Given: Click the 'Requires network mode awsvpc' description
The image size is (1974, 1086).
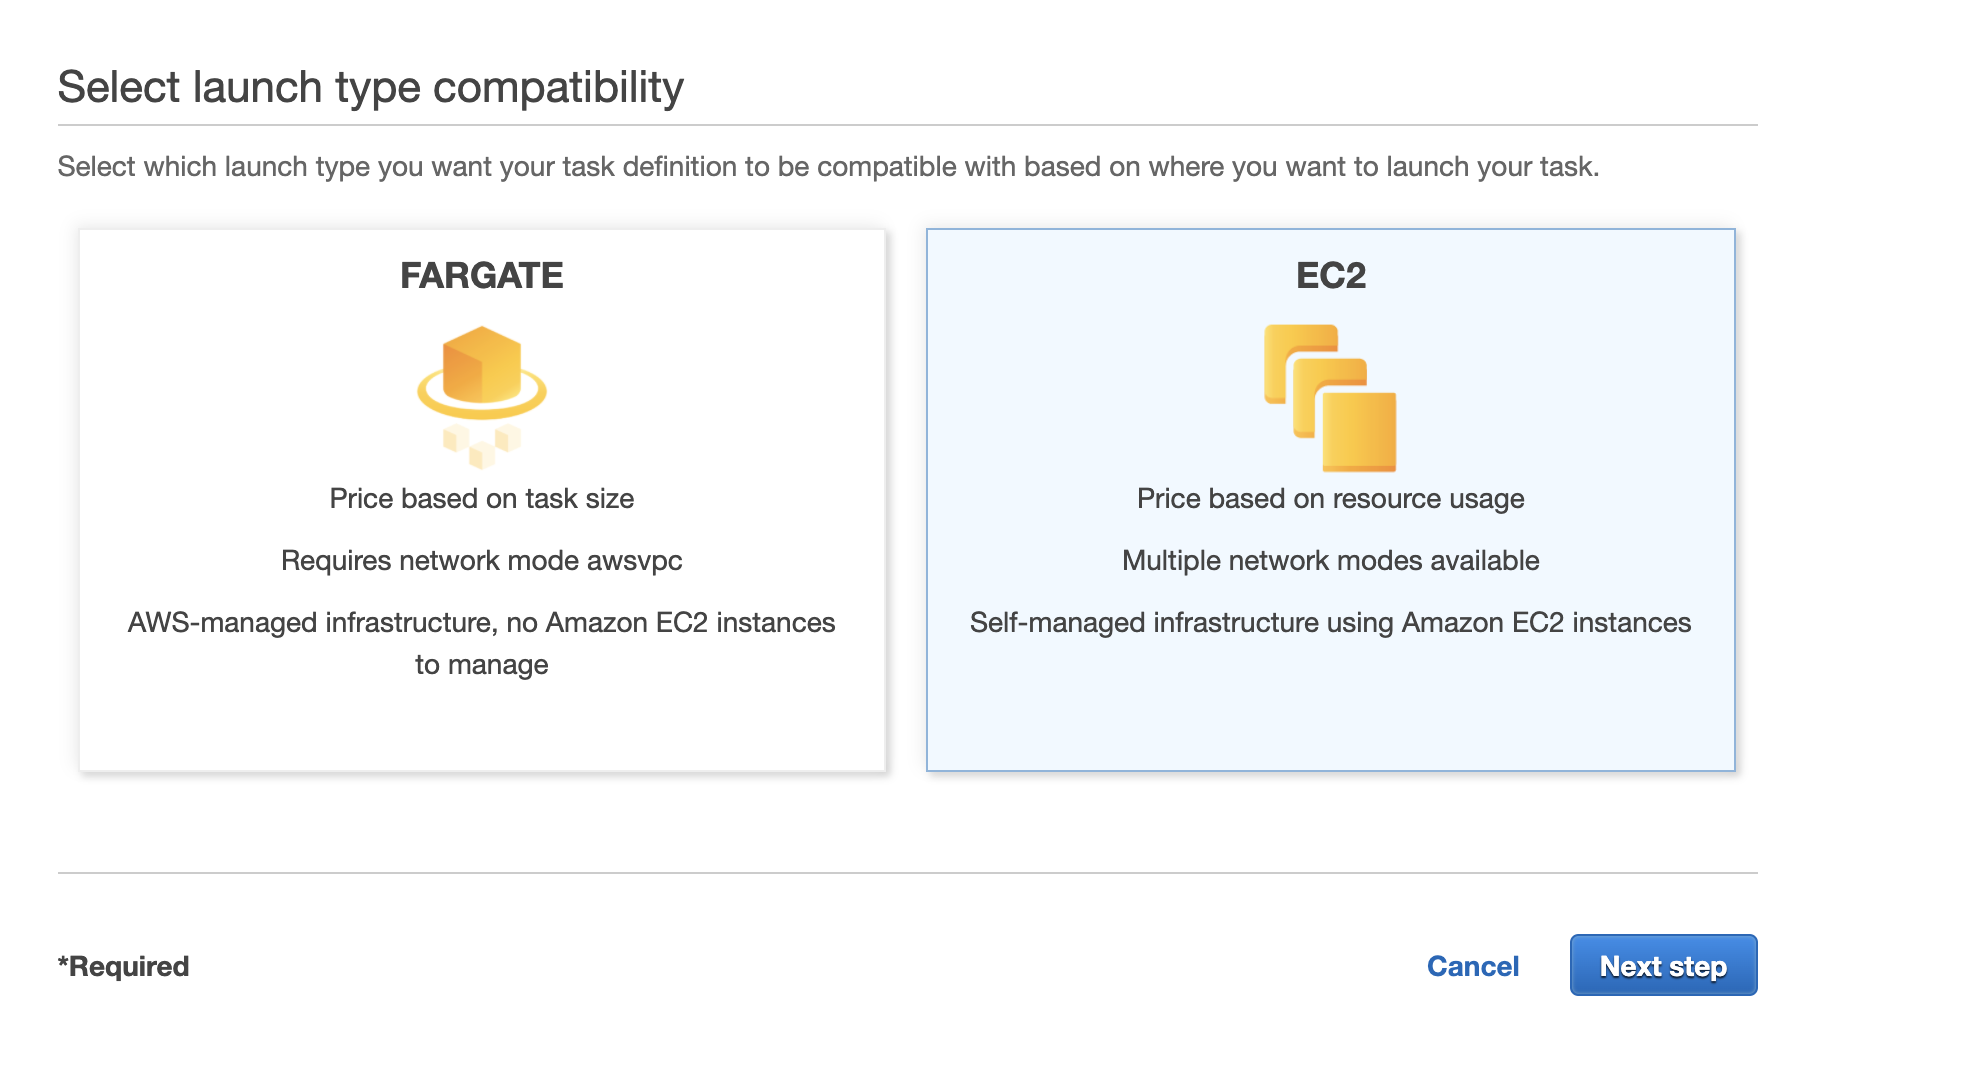Looking at the screenshot, I should pyautogui.click(x=481, y=561).
